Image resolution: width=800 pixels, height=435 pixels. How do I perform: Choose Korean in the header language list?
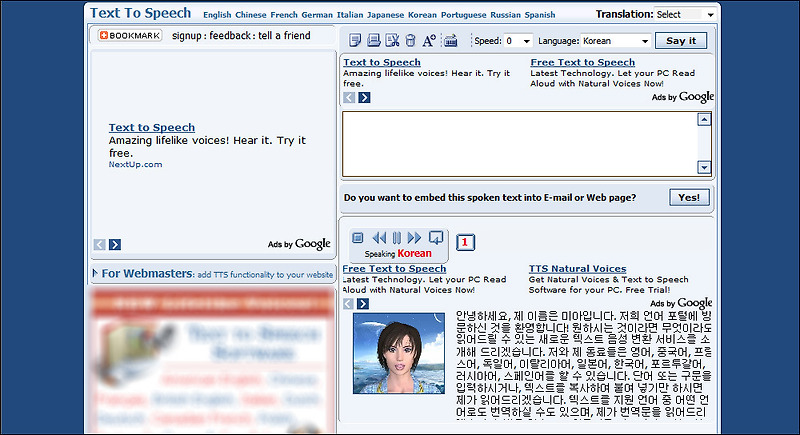pos(422,15)
